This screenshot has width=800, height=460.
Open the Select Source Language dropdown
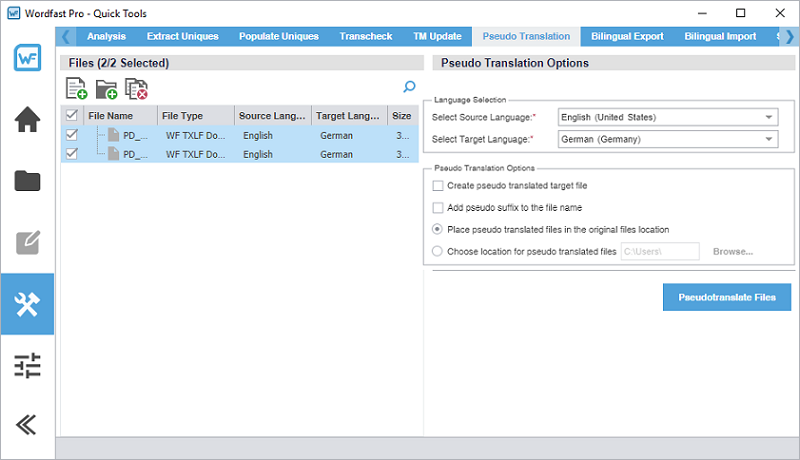[667, 117]
